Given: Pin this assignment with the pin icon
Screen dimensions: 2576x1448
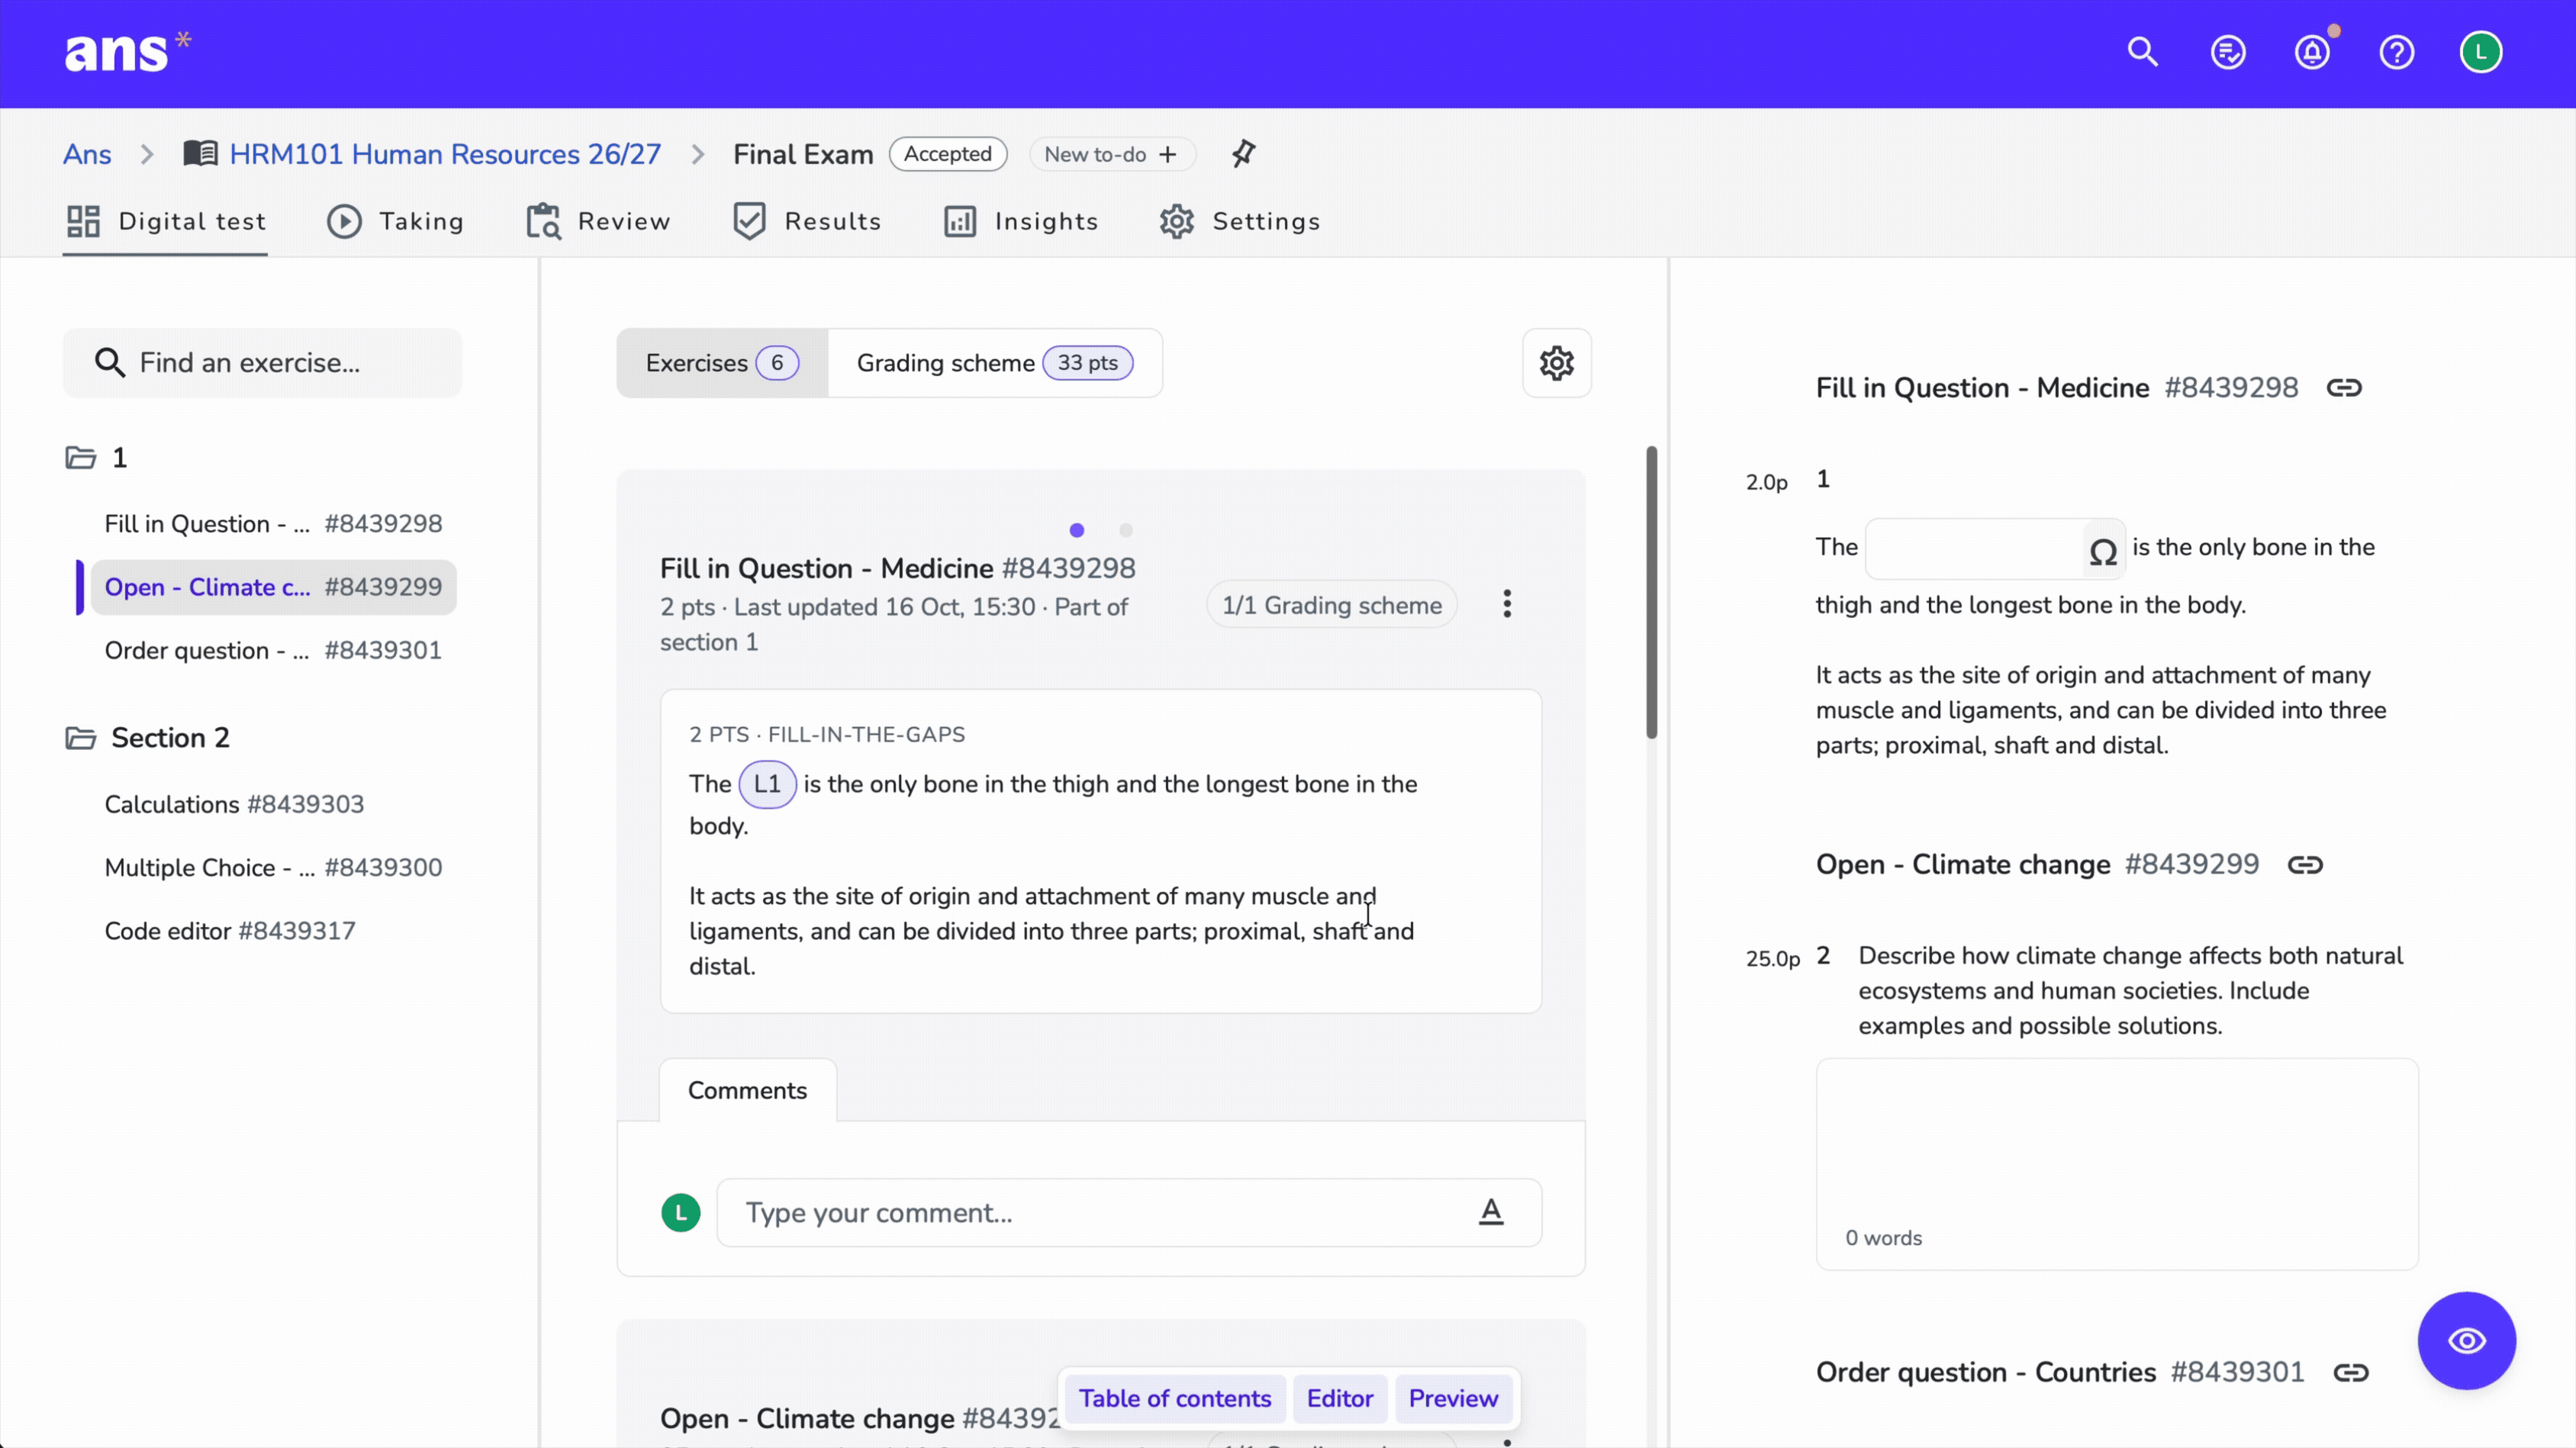Looking at the screenshot, I should click(1243, 154).
